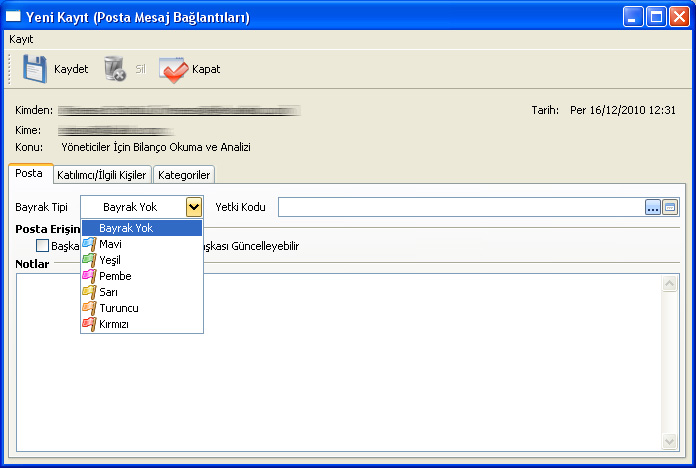Open the Kategoriler tab
The image size is (696, 468).
(x=184, y=174)
